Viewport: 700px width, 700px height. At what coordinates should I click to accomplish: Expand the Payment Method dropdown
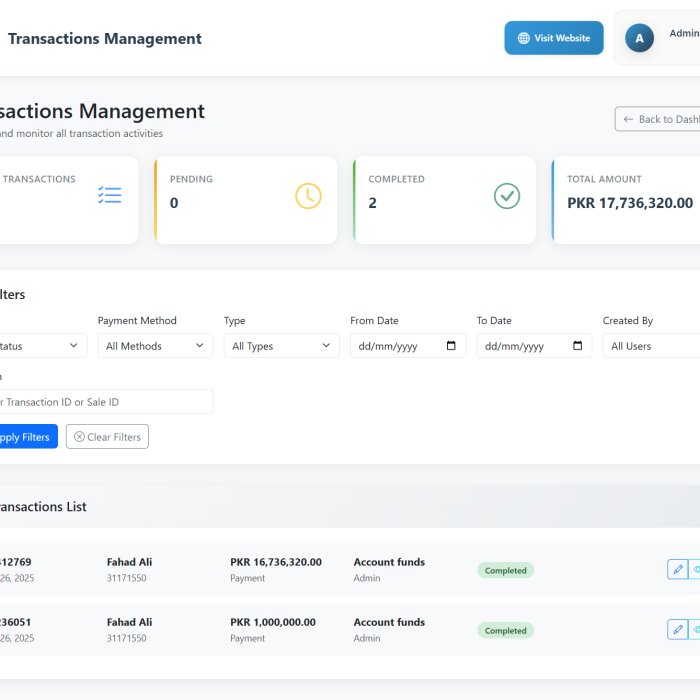tap(155, 346)
